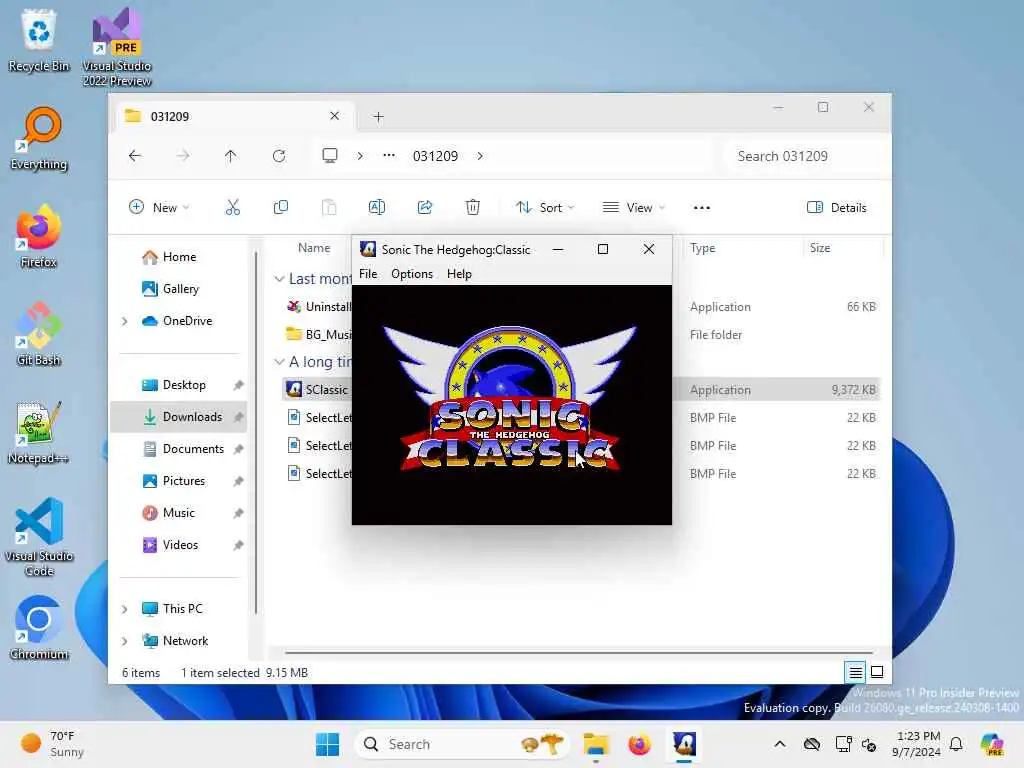Select the BG_Music folder
Image resolution: width=1024 pixels, height=768 pixels.
[x=319, y=334]
